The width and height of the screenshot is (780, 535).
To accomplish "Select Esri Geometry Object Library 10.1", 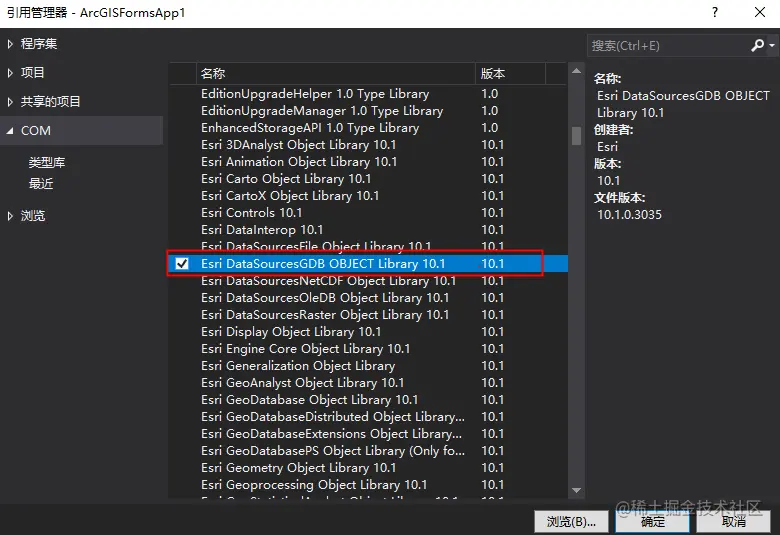I will coord(368,468).
